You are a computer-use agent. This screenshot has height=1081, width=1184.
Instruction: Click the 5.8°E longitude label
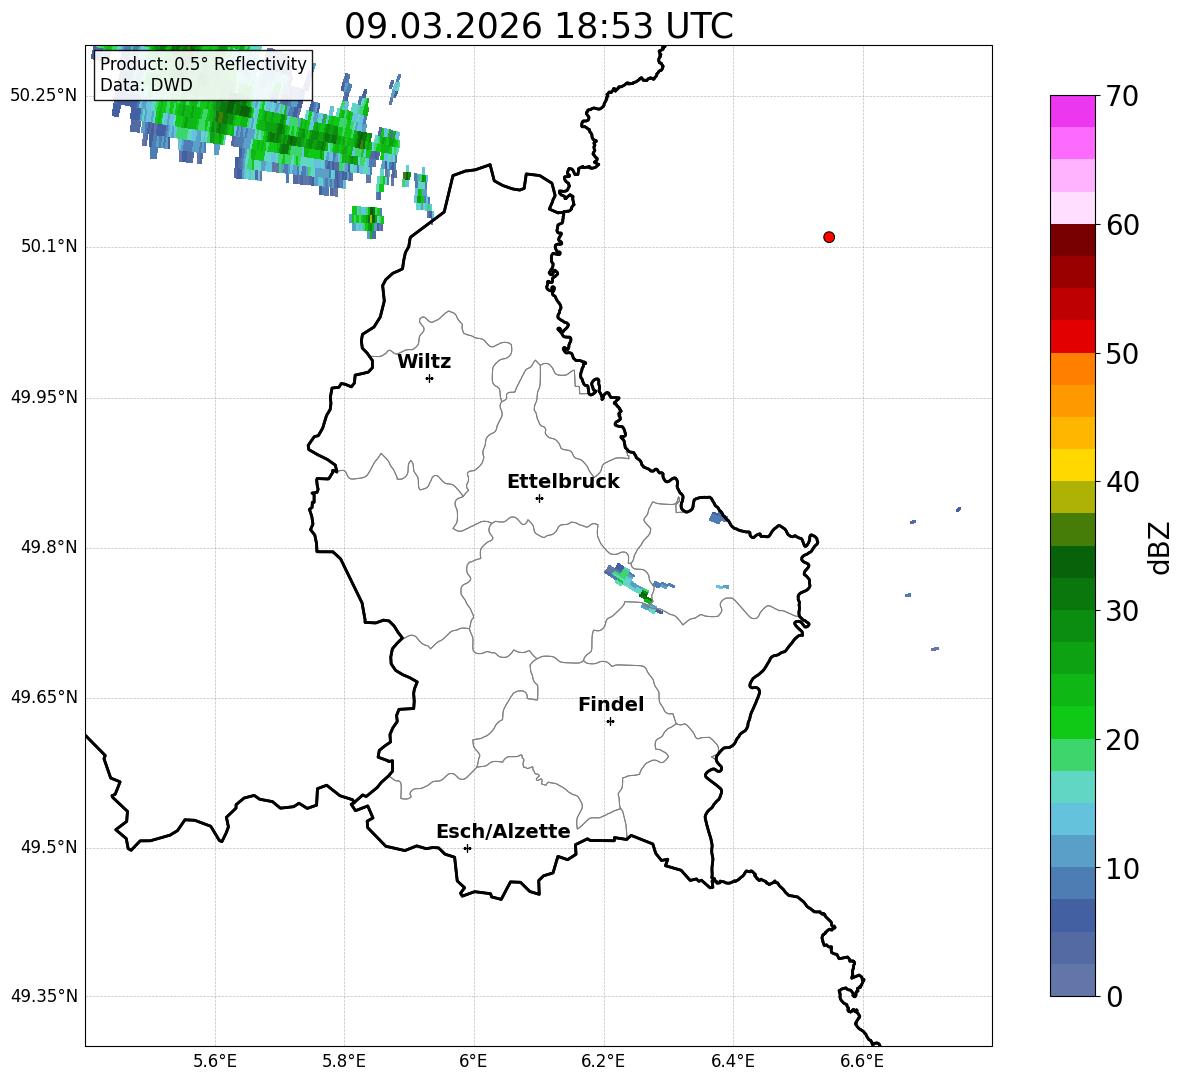[x=344, y=1061]
